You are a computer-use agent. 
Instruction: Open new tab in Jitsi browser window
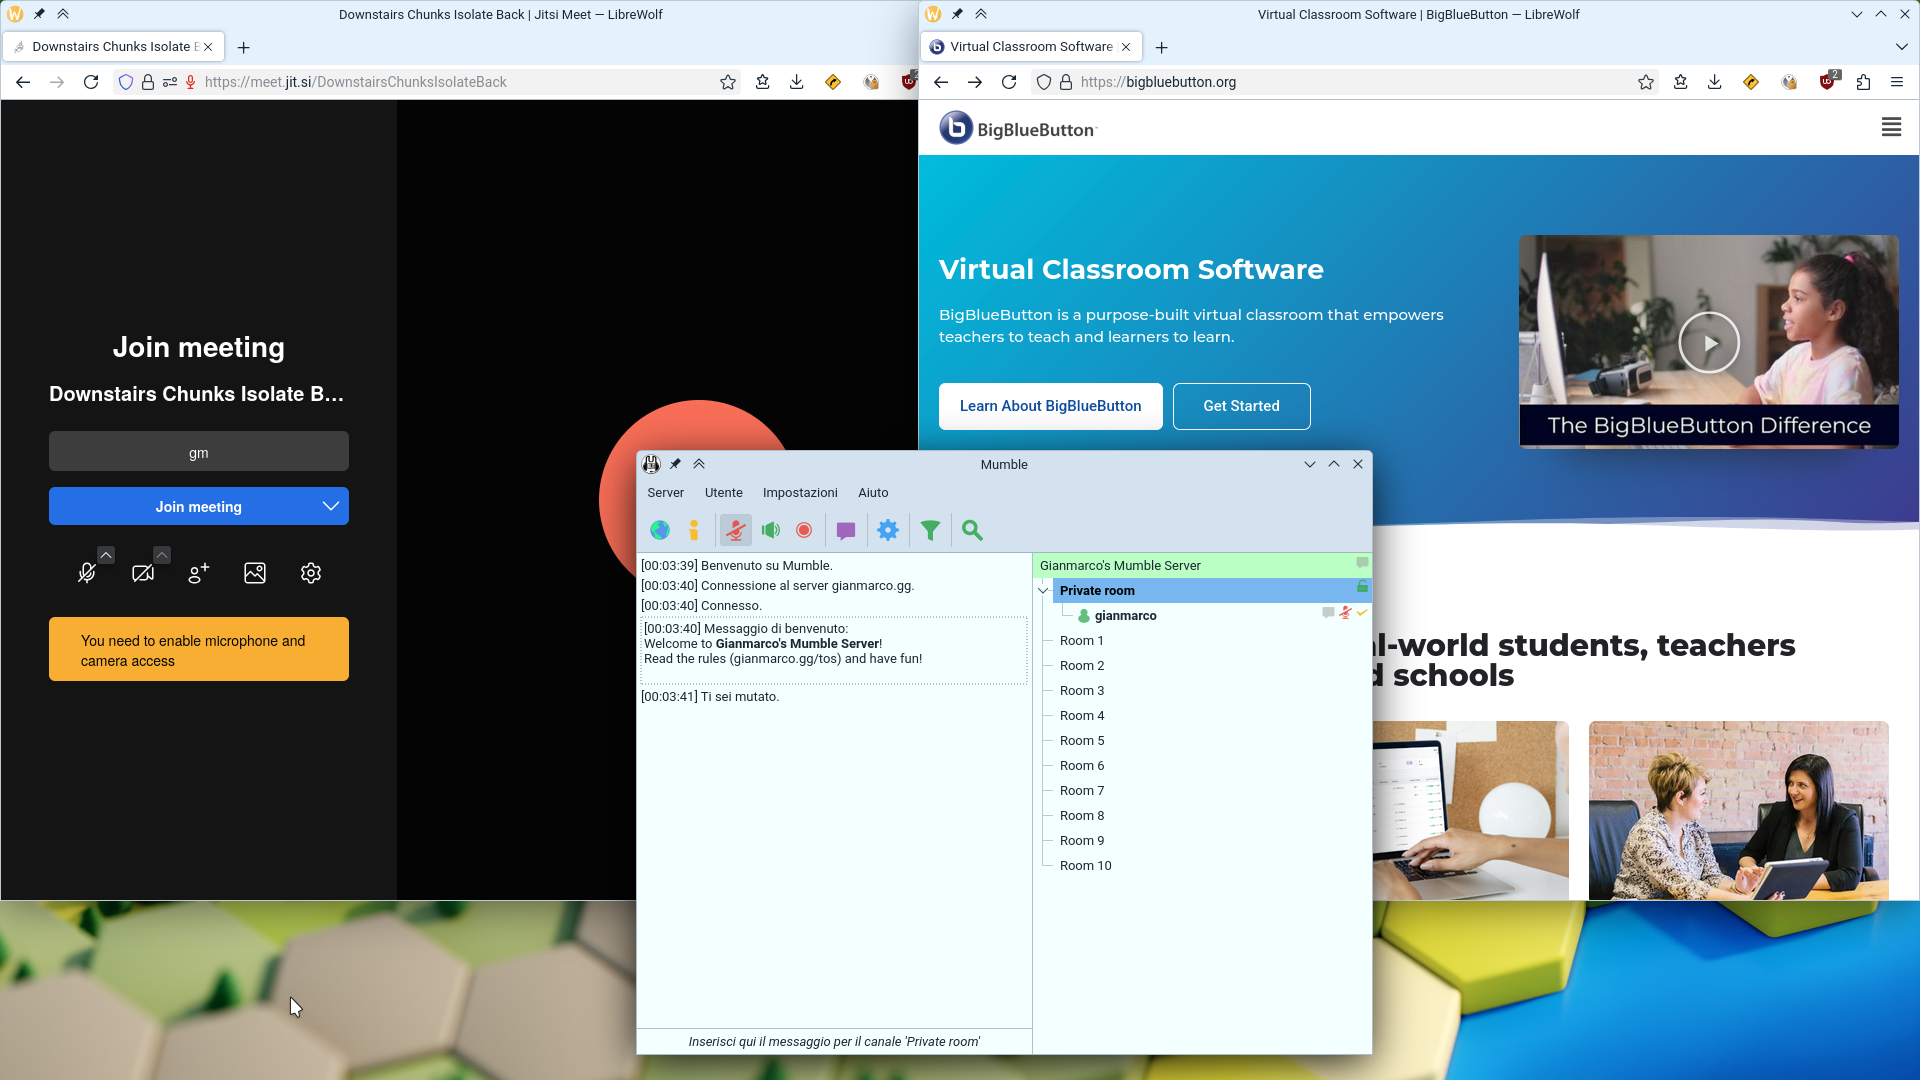[243, 47]
